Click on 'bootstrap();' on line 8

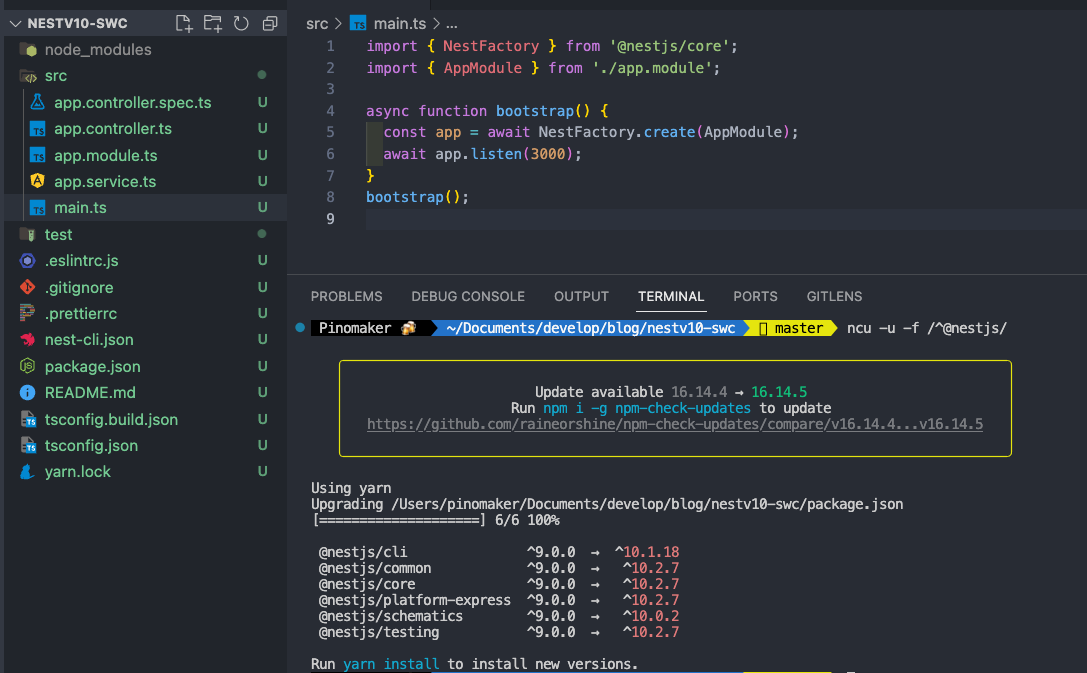point(417,197)
